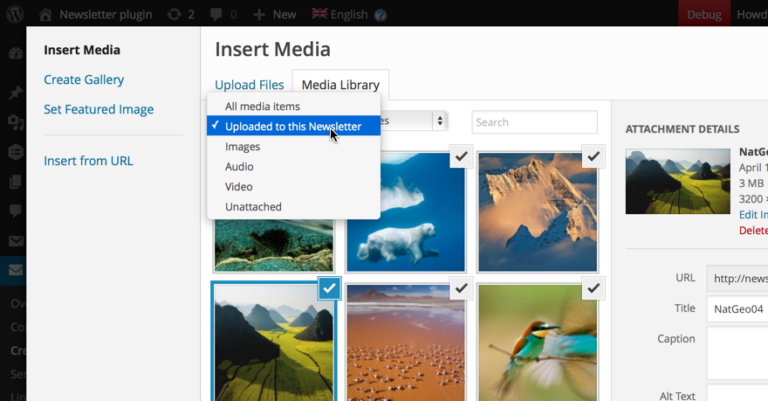768x401 pixels.
Task: Open the Dashboard icon in left sidebar
Action: pos(16,53)
